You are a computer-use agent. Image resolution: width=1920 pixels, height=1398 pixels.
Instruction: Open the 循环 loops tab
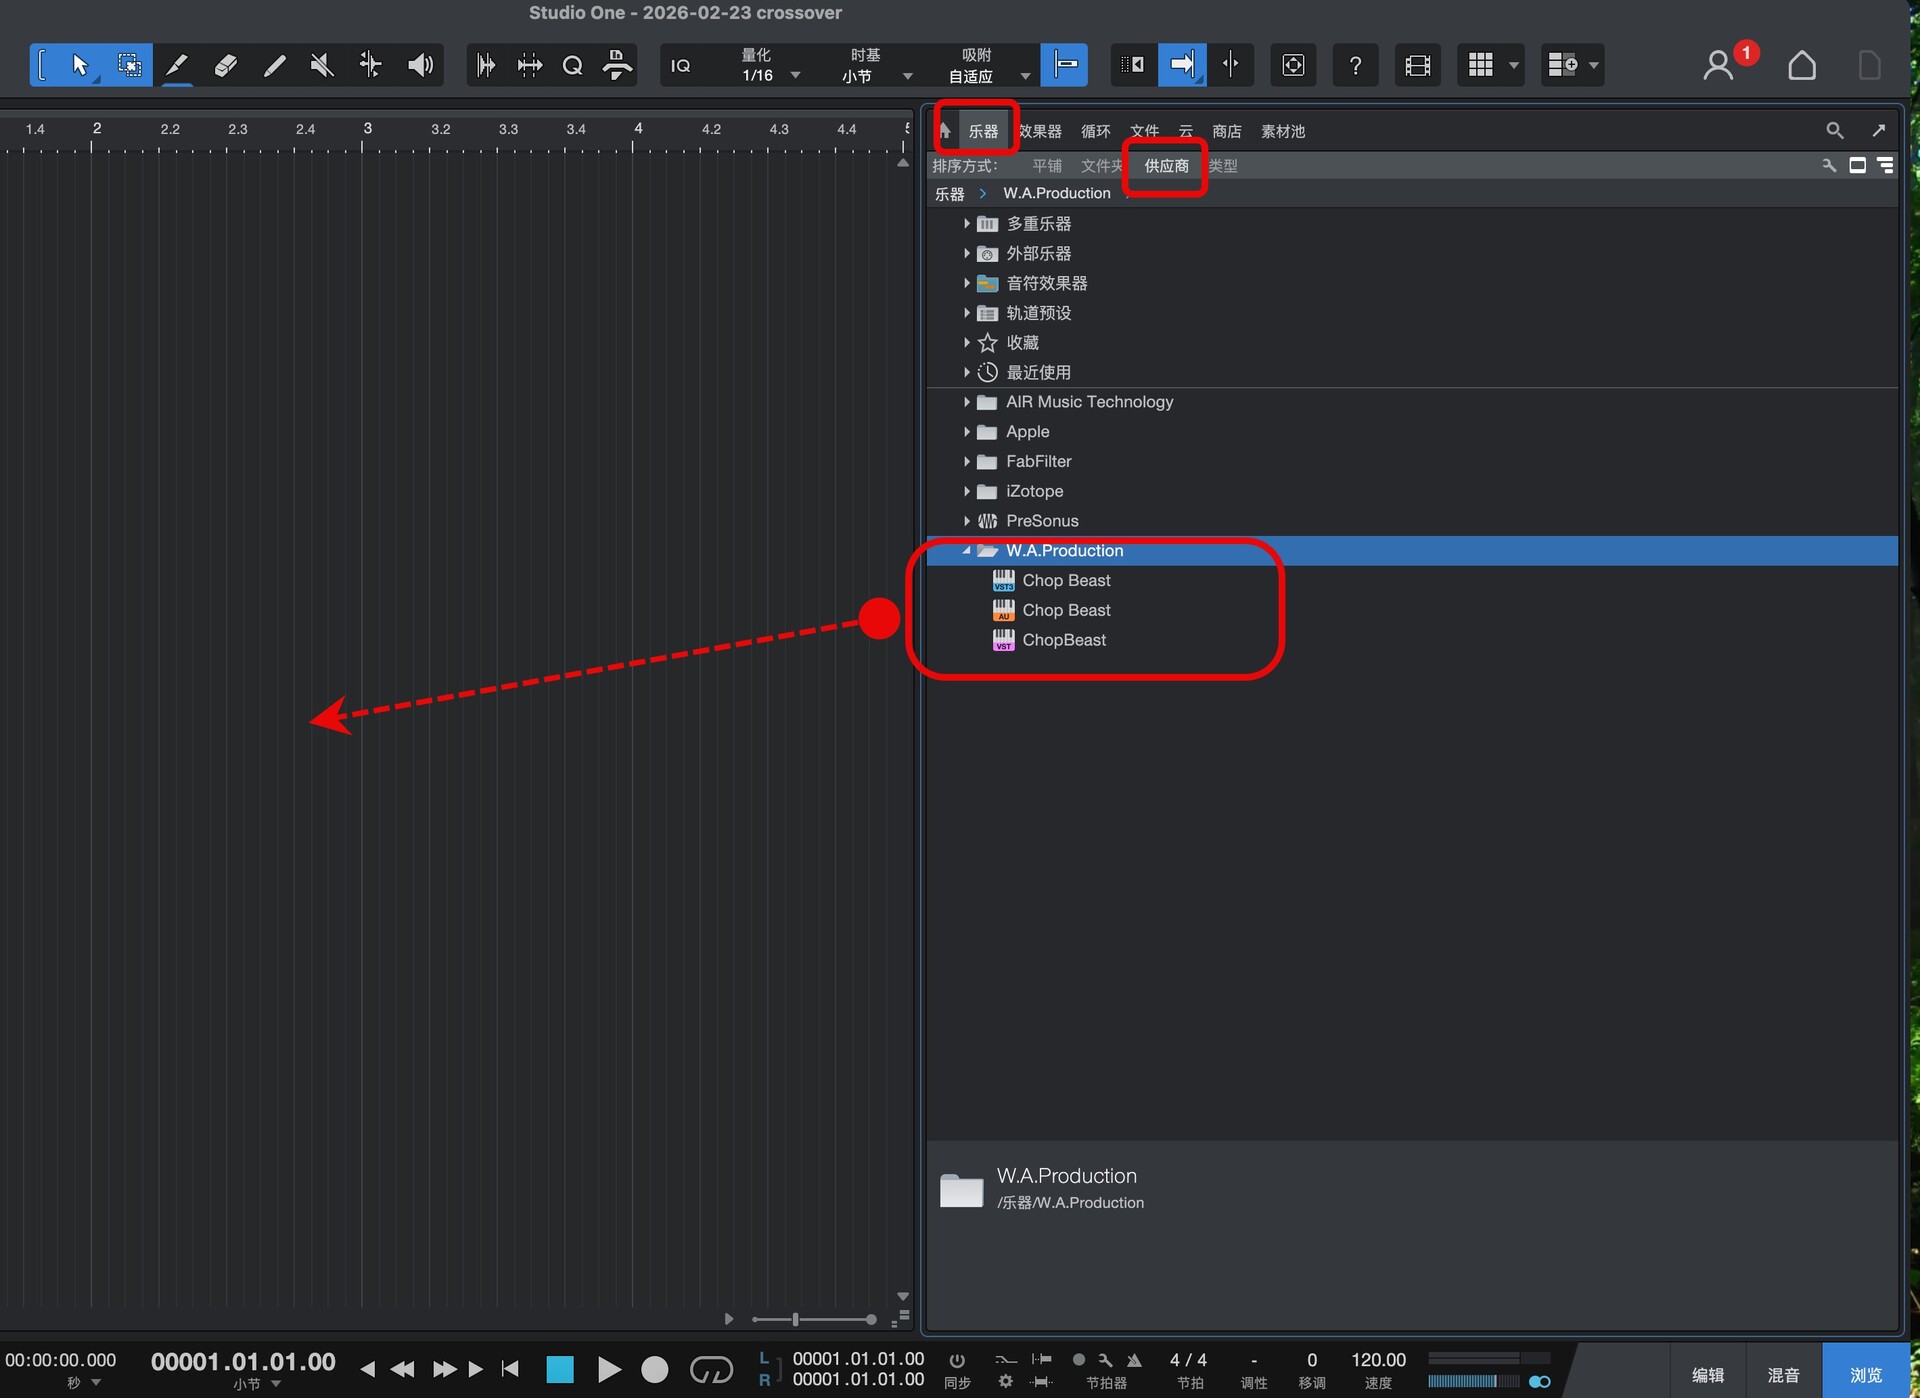pyautogui.click(x=1095, y=132)
